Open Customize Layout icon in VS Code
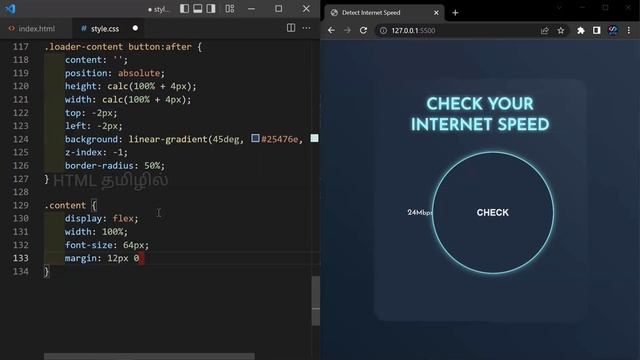This screenshot has width=640, height=360. (x=230, y=9)
